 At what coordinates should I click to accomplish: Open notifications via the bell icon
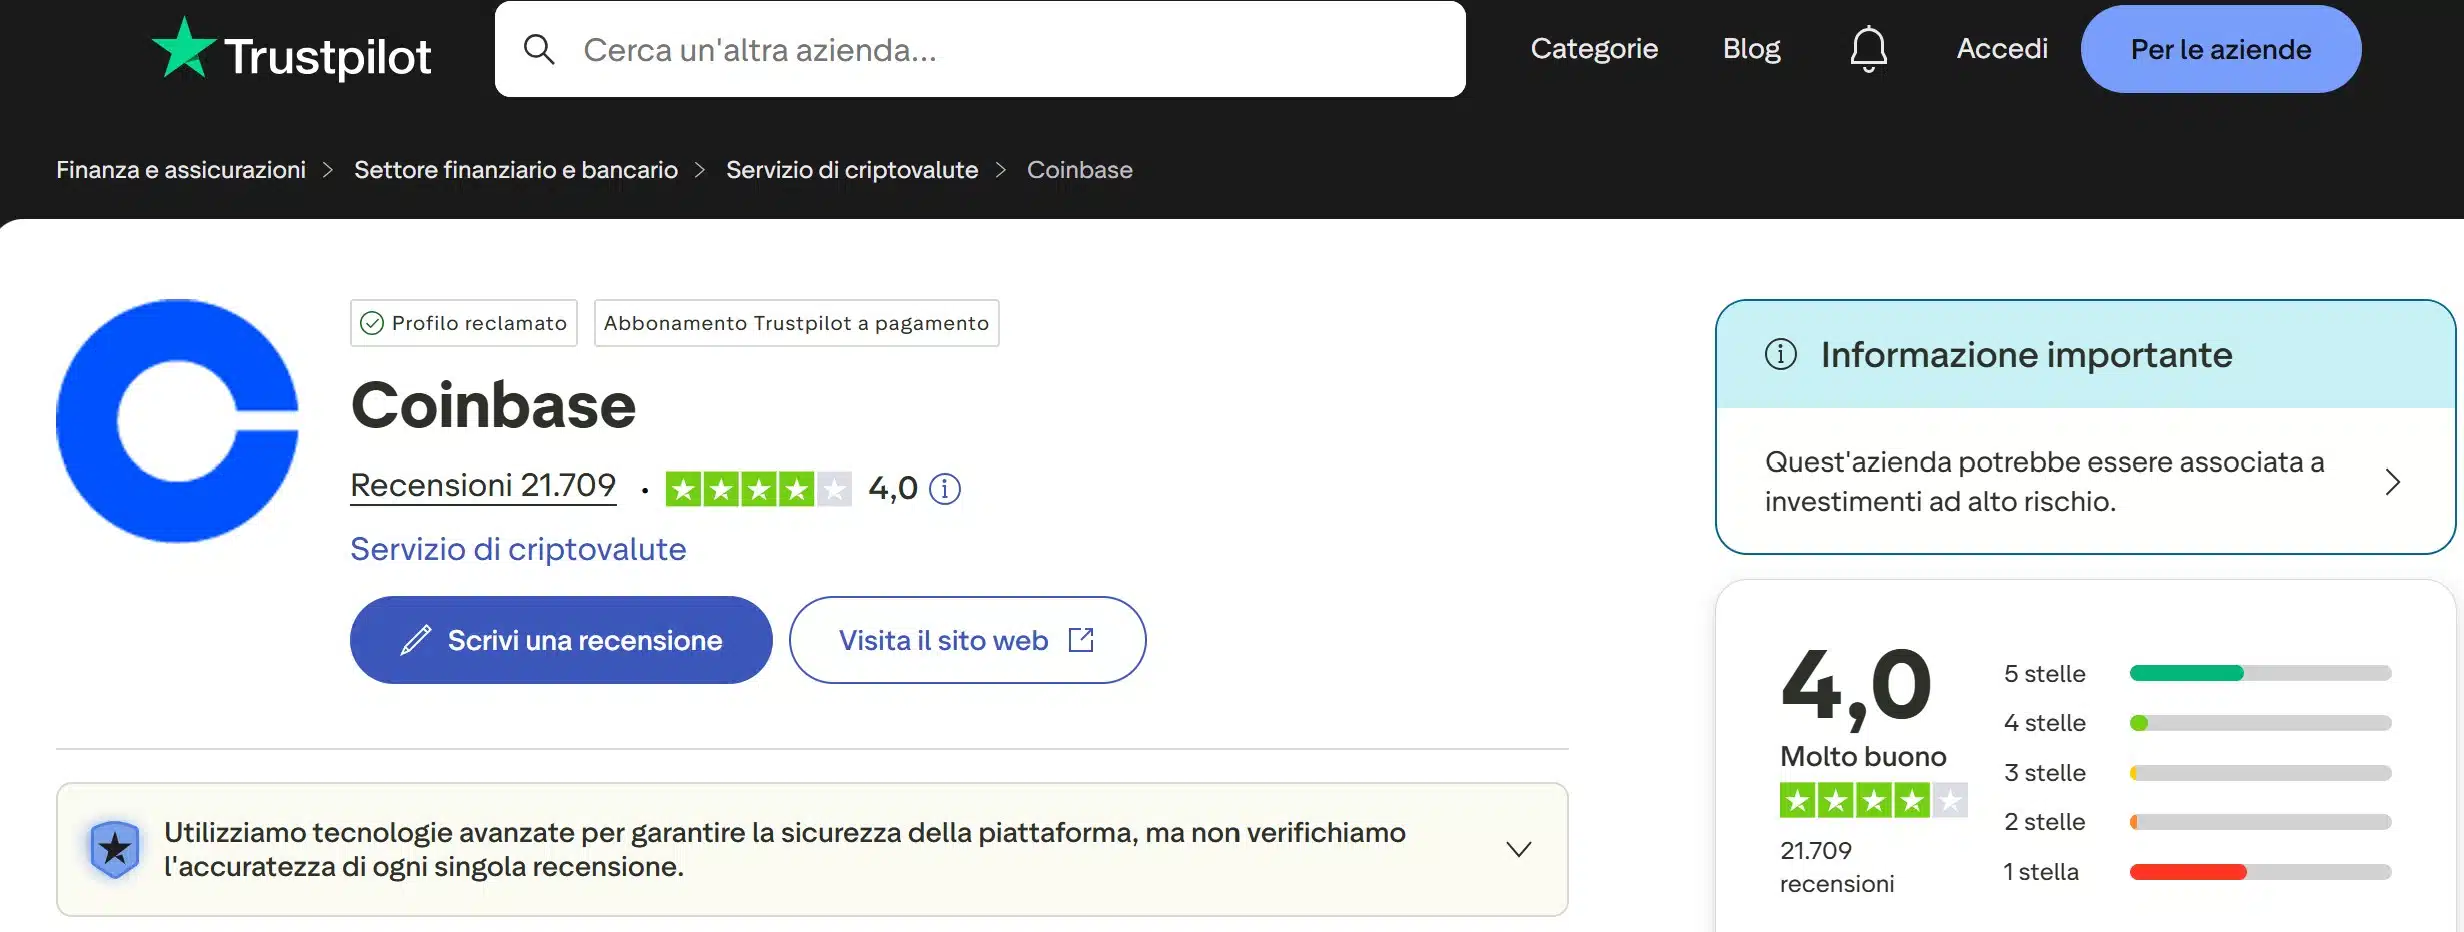point(1868,48)
